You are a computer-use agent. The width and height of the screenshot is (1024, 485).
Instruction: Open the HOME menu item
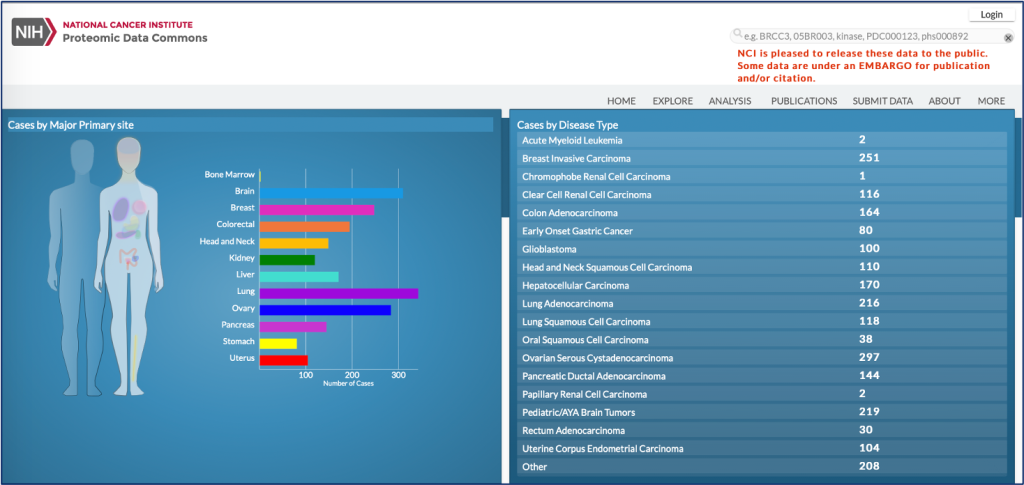tap(621, 101)
